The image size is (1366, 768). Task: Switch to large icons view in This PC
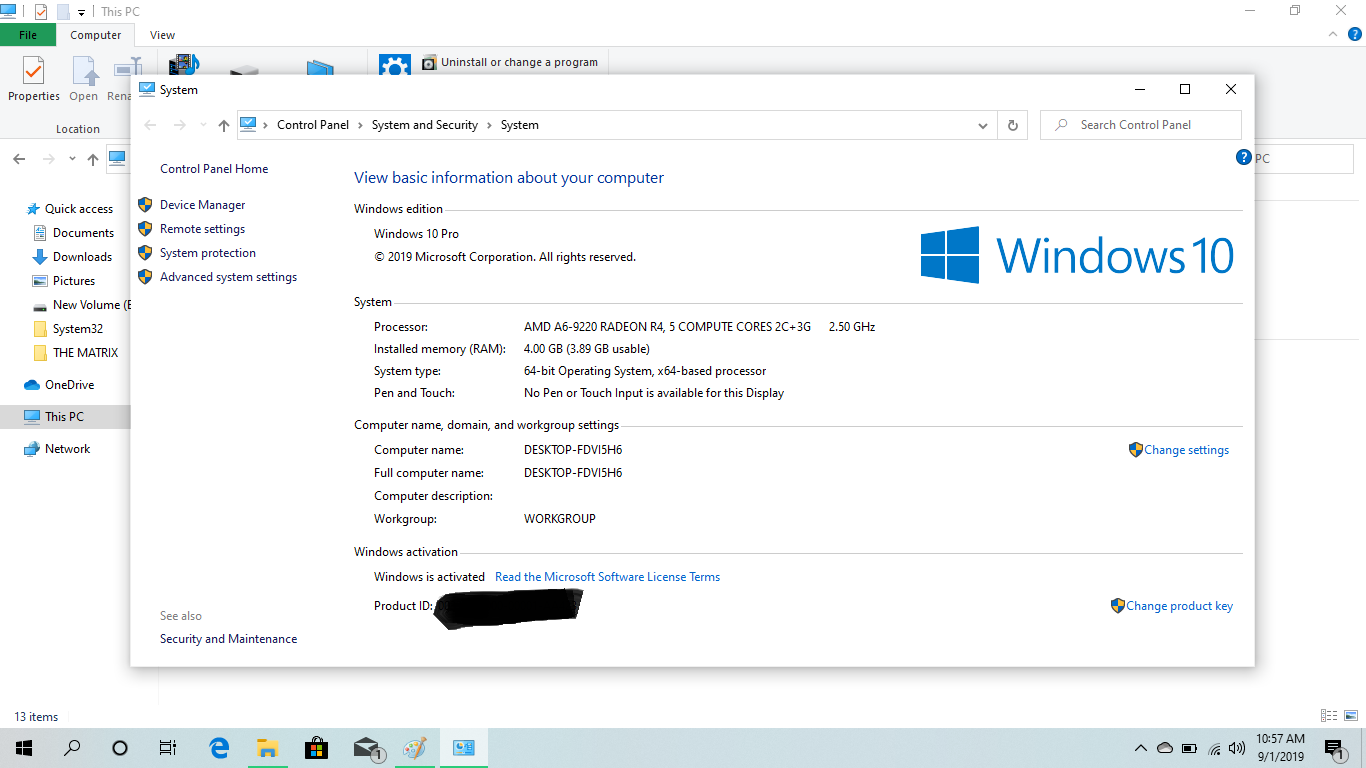tap(1352, 716)
